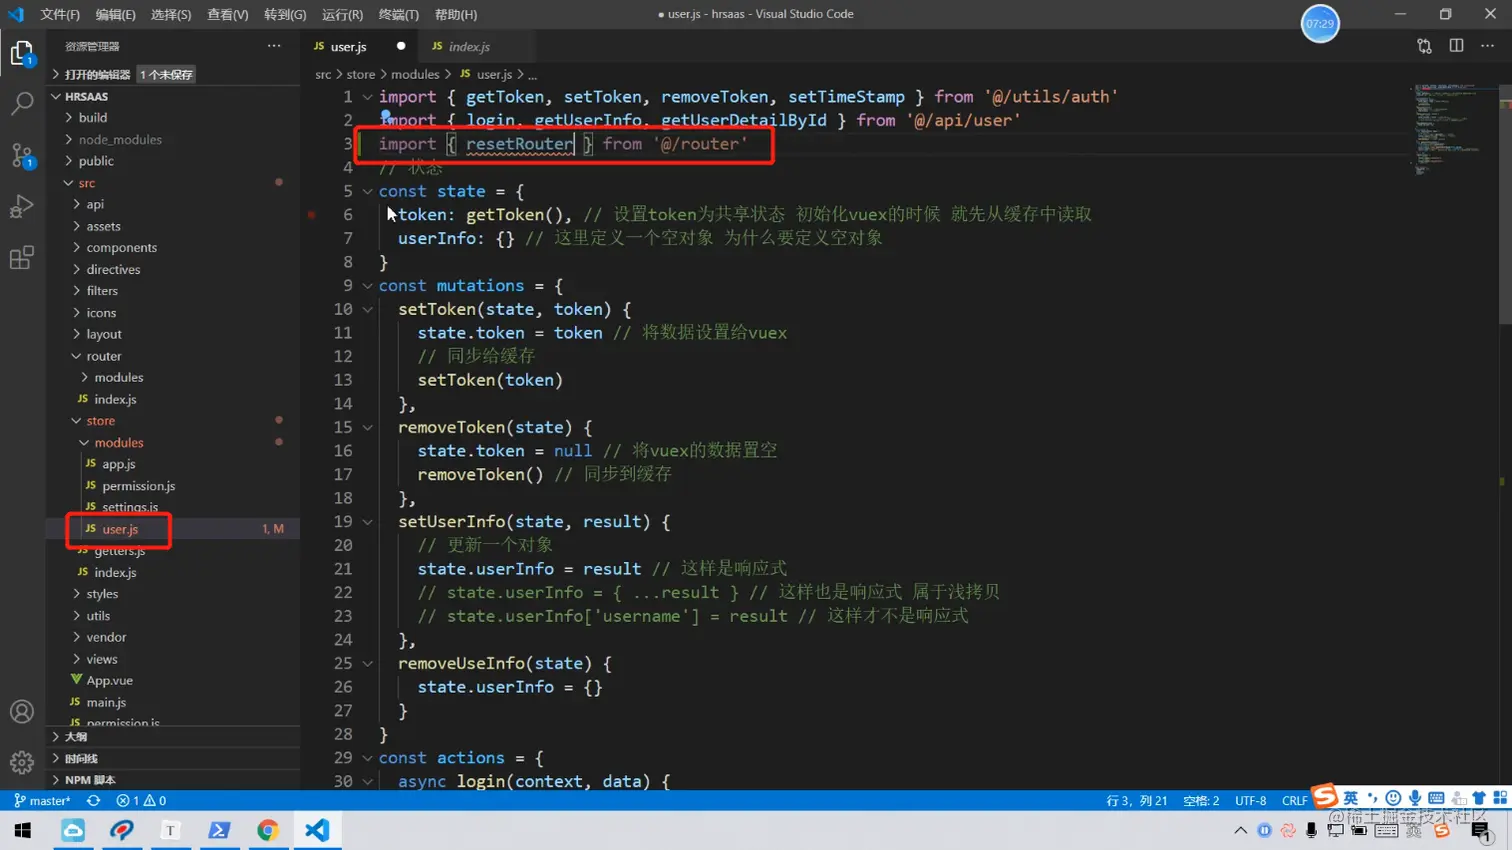Image resolution: width=1512 pixels, height=850 pixels.
Task: Expand the public folder
Action: (173, 160)
